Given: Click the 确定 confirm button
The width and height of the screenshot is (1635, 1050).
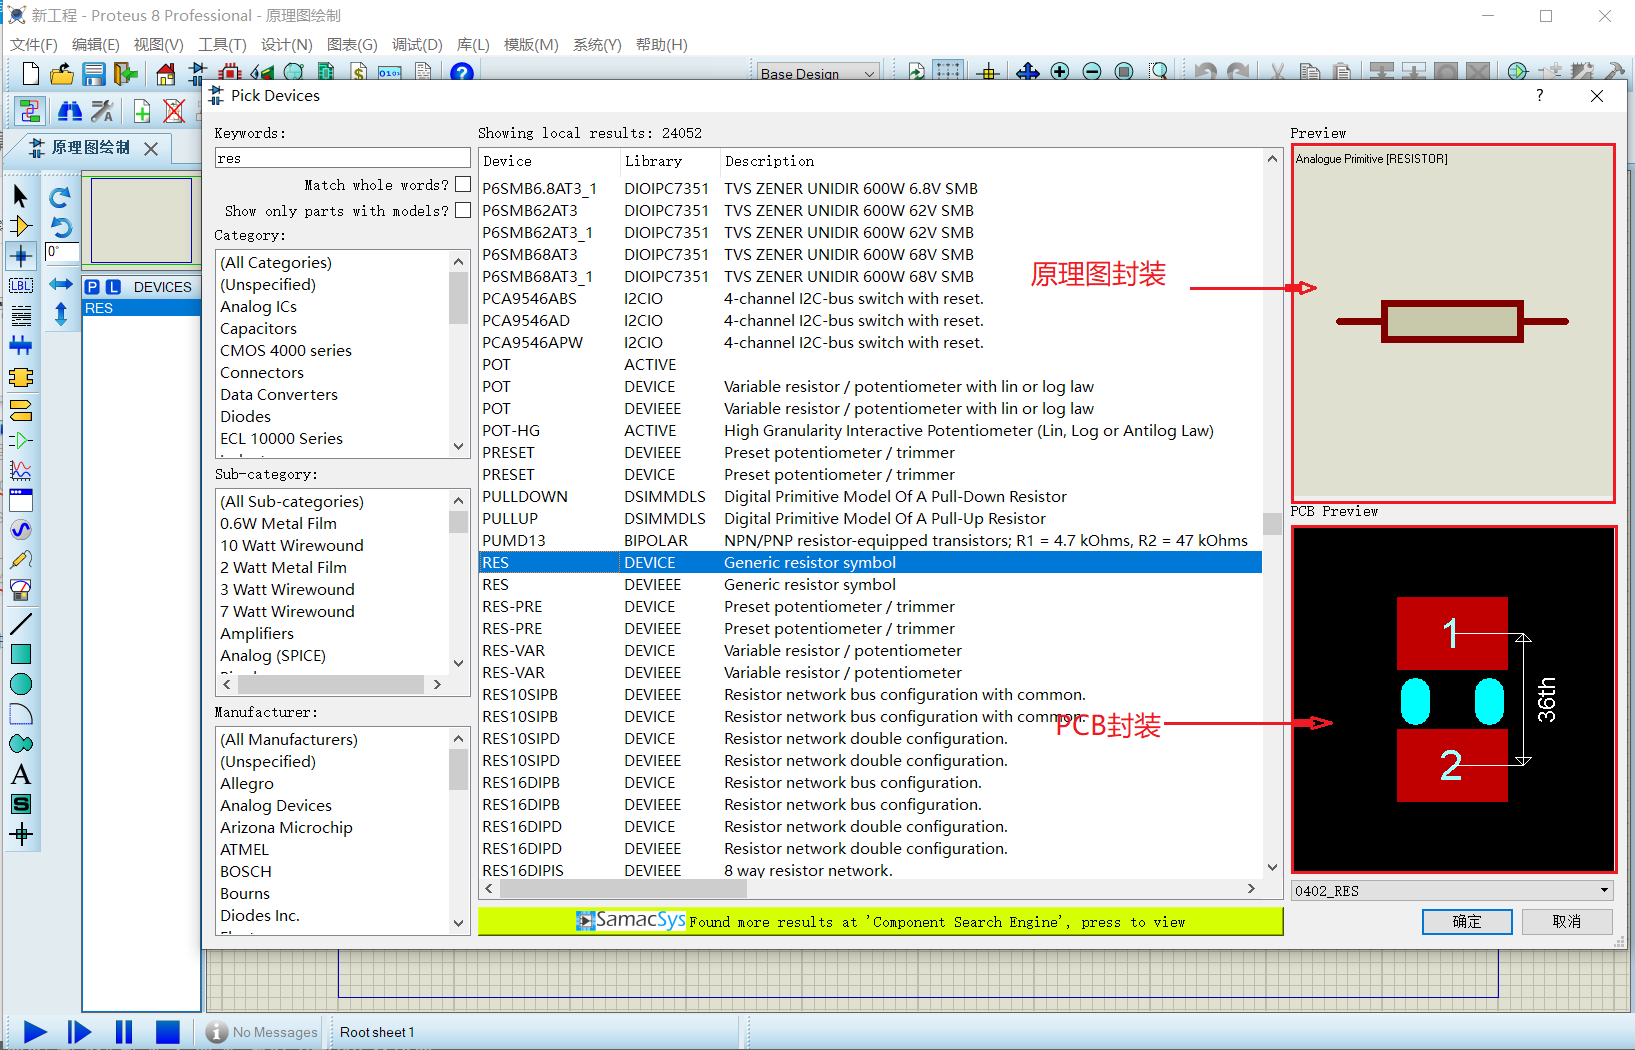Looking at the screenshot, I should [1467, 921].
